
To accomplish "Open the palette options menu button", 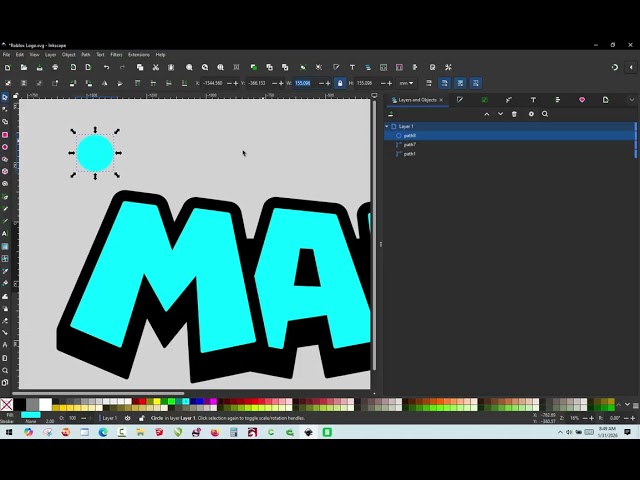I will tap(636, 405).
